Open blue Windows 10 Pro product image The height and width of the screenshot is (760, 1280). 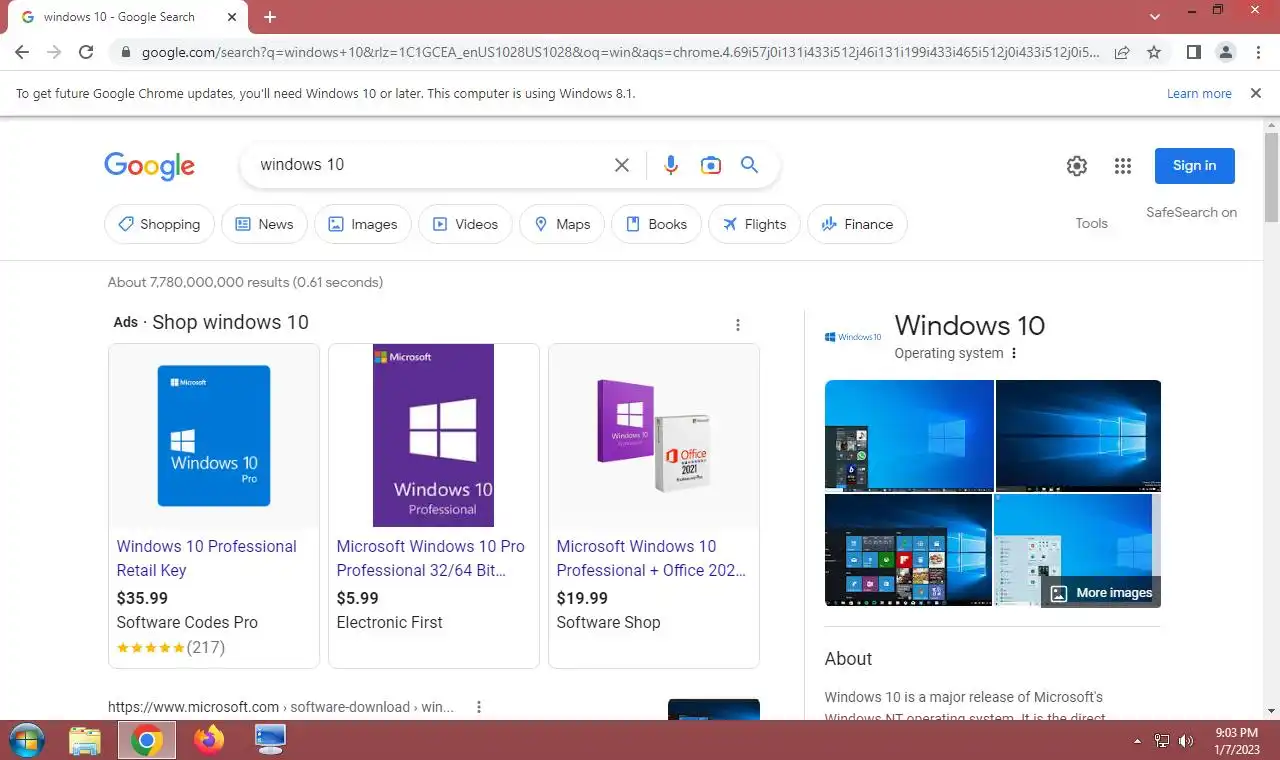[x=214, y=436]
